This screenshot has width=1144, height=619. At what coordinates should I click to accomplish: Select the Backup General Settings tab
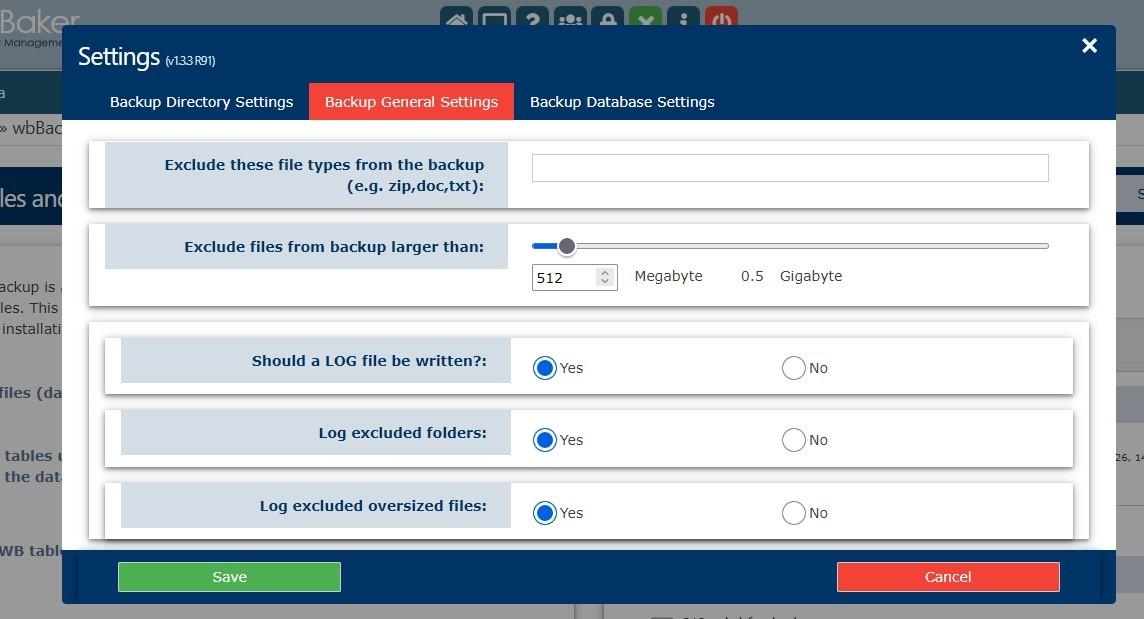pos(411,102)
